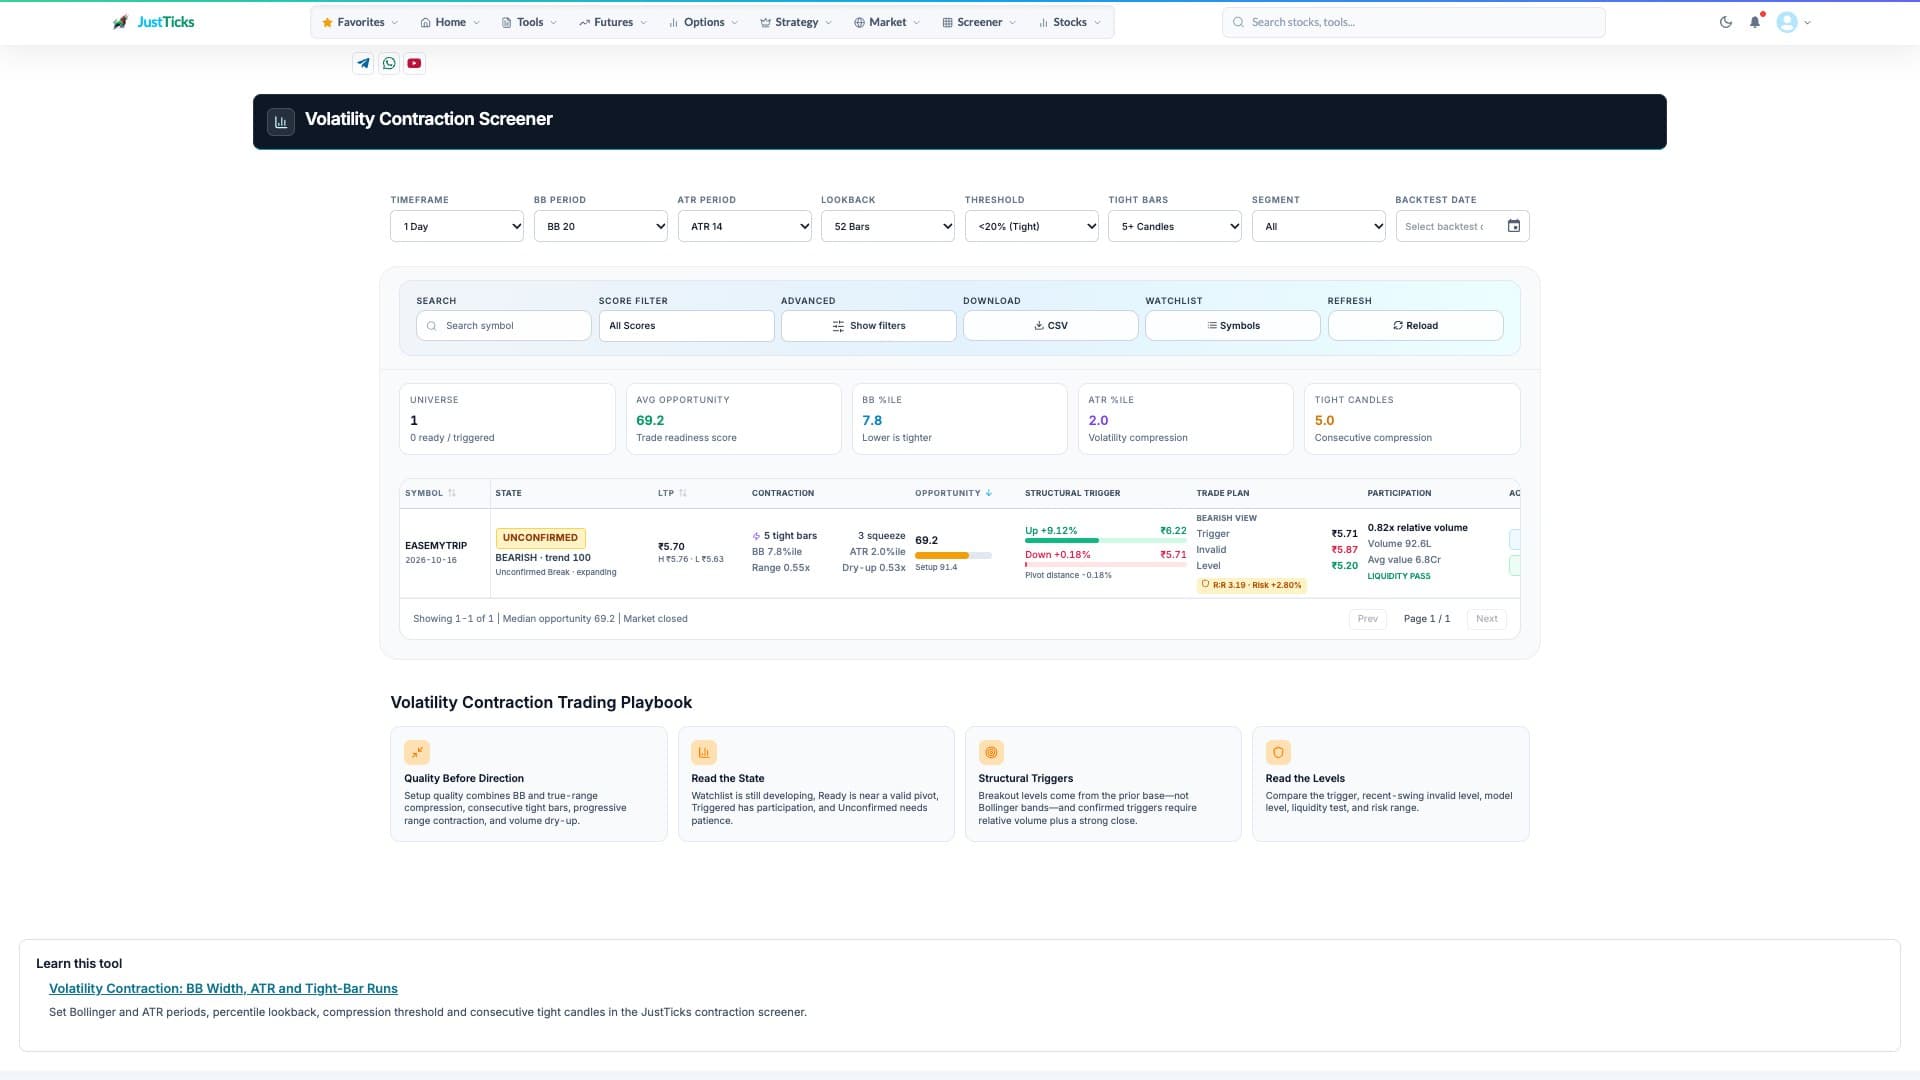This screenshot has height=1080, width=1920.
Task: Open the WhatsApp share icon
Action: (x=389, y=63)
